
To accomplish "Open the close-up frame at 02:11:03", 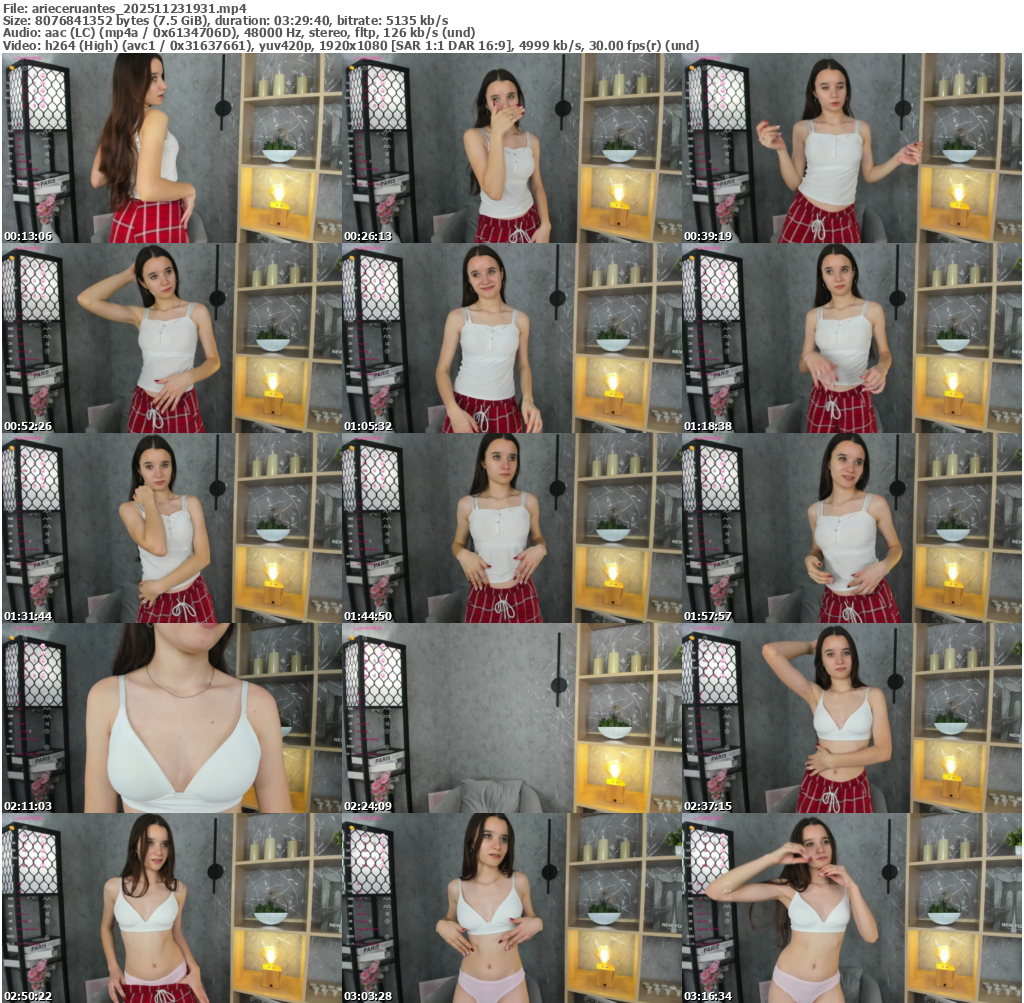I will pyautogui.click(x=171, y=719).
